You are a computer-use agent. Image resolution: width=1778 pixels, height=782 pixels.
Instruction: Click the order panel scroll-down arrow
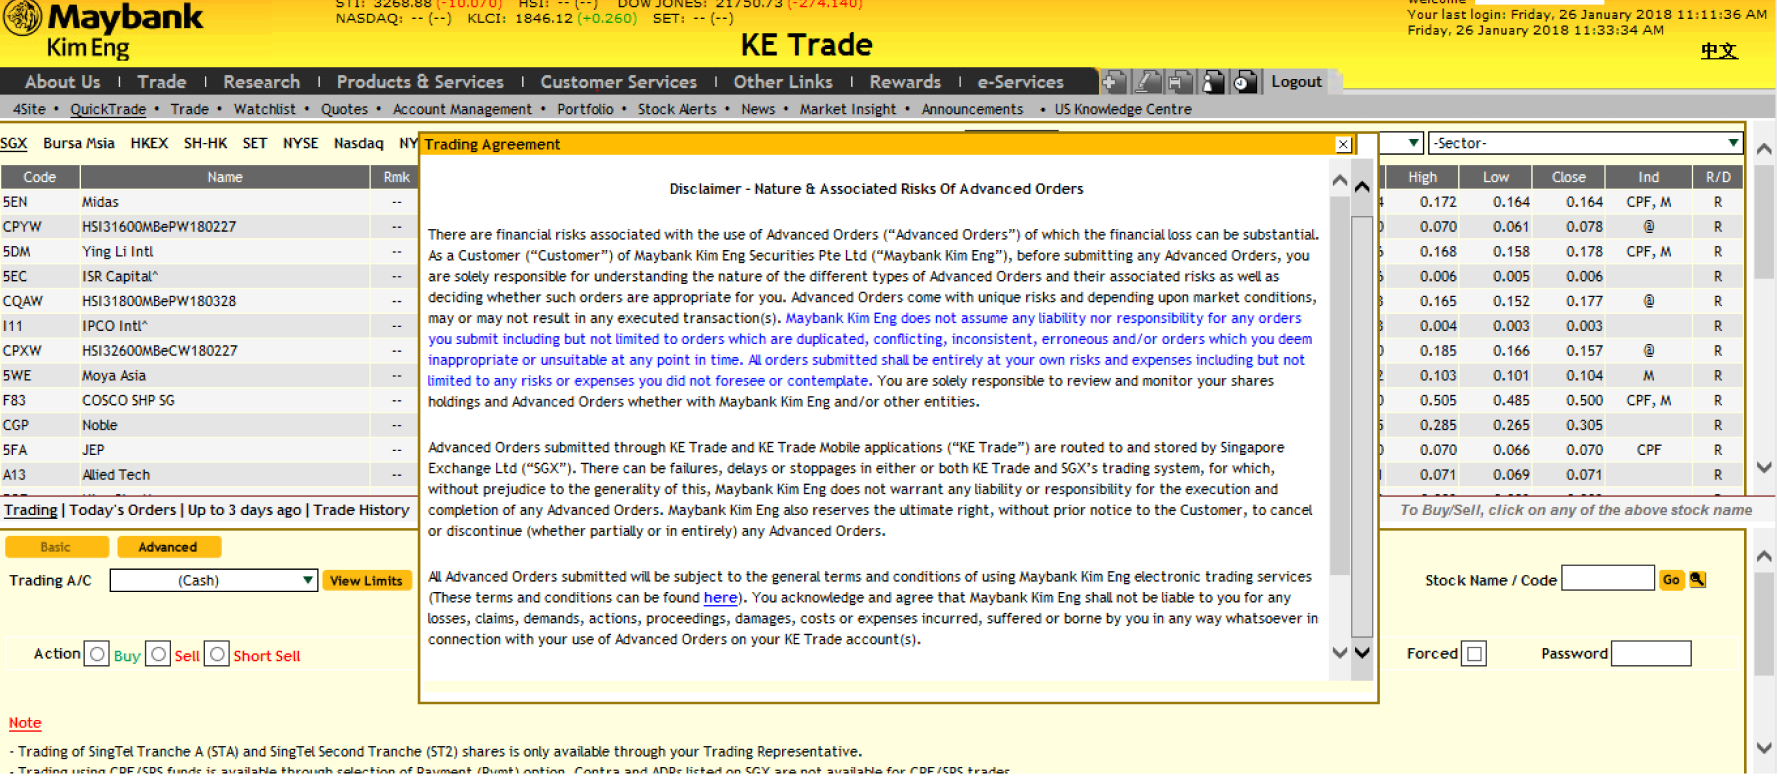tap(1764, 747)
